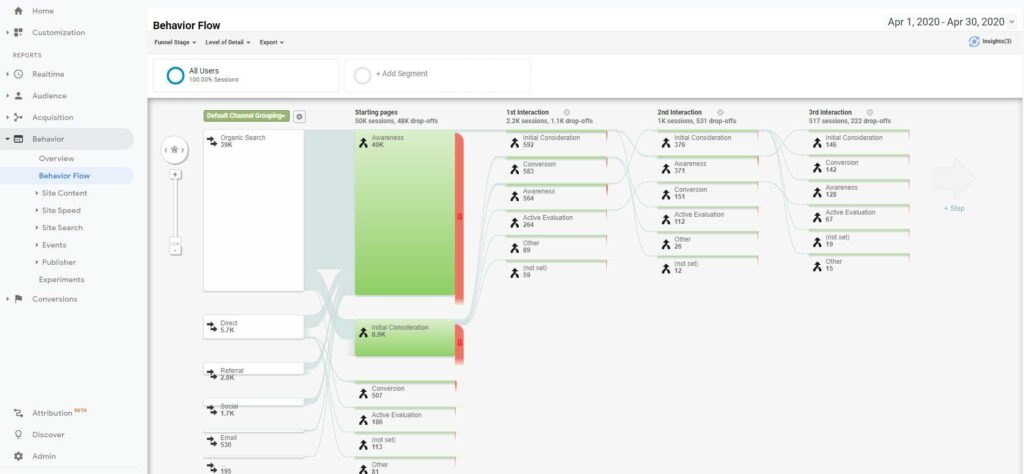Click the red drop-off bar on Awareness
This screenshot has width=1024, height=474.
[459, 217]
